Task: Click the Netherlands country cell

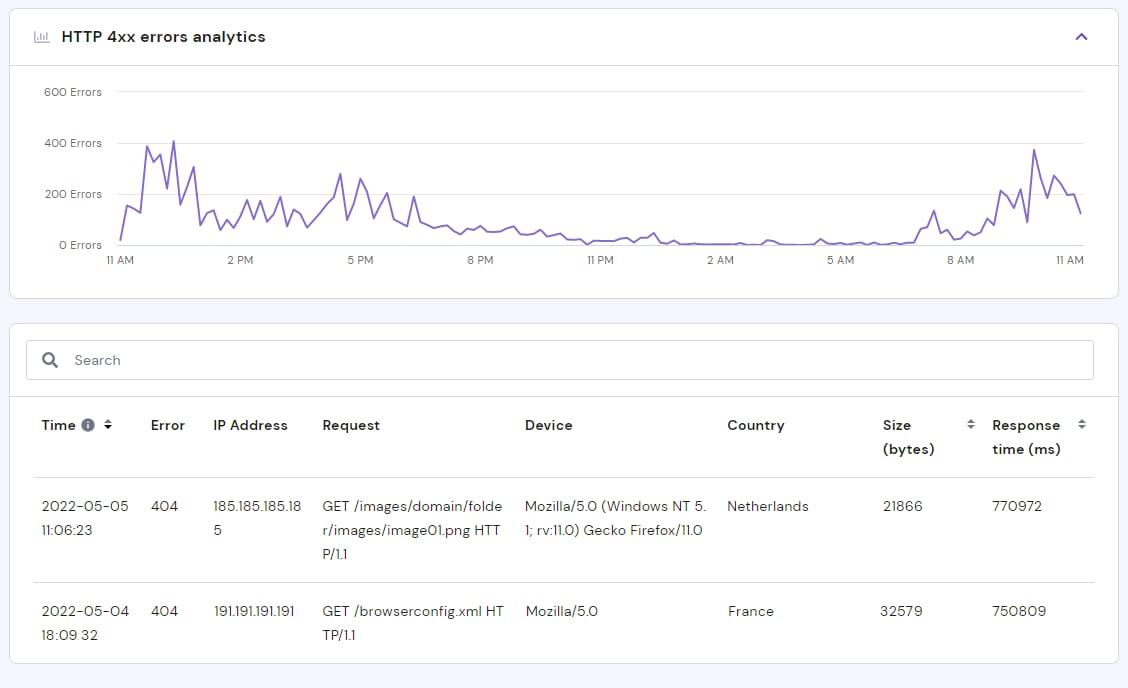Action: [x=767, y=506]
